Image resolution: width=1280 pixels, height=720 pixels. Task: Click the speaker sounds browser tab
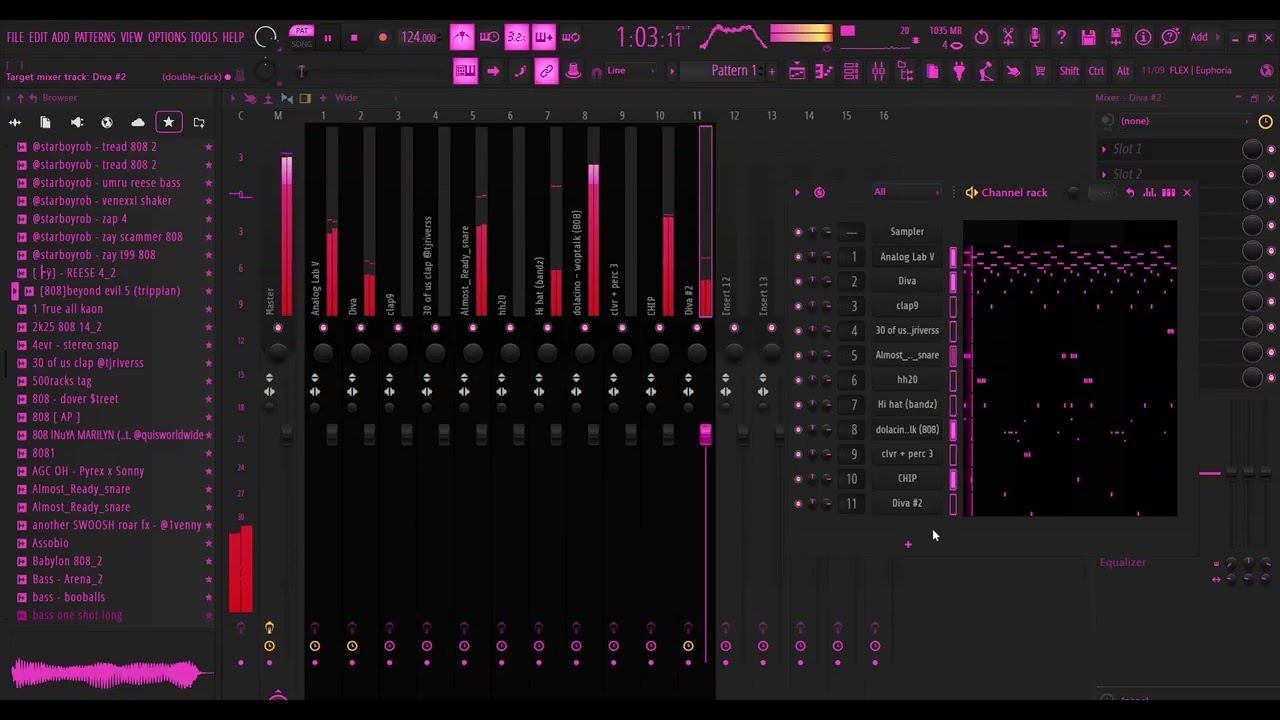[x=76, y=122]
